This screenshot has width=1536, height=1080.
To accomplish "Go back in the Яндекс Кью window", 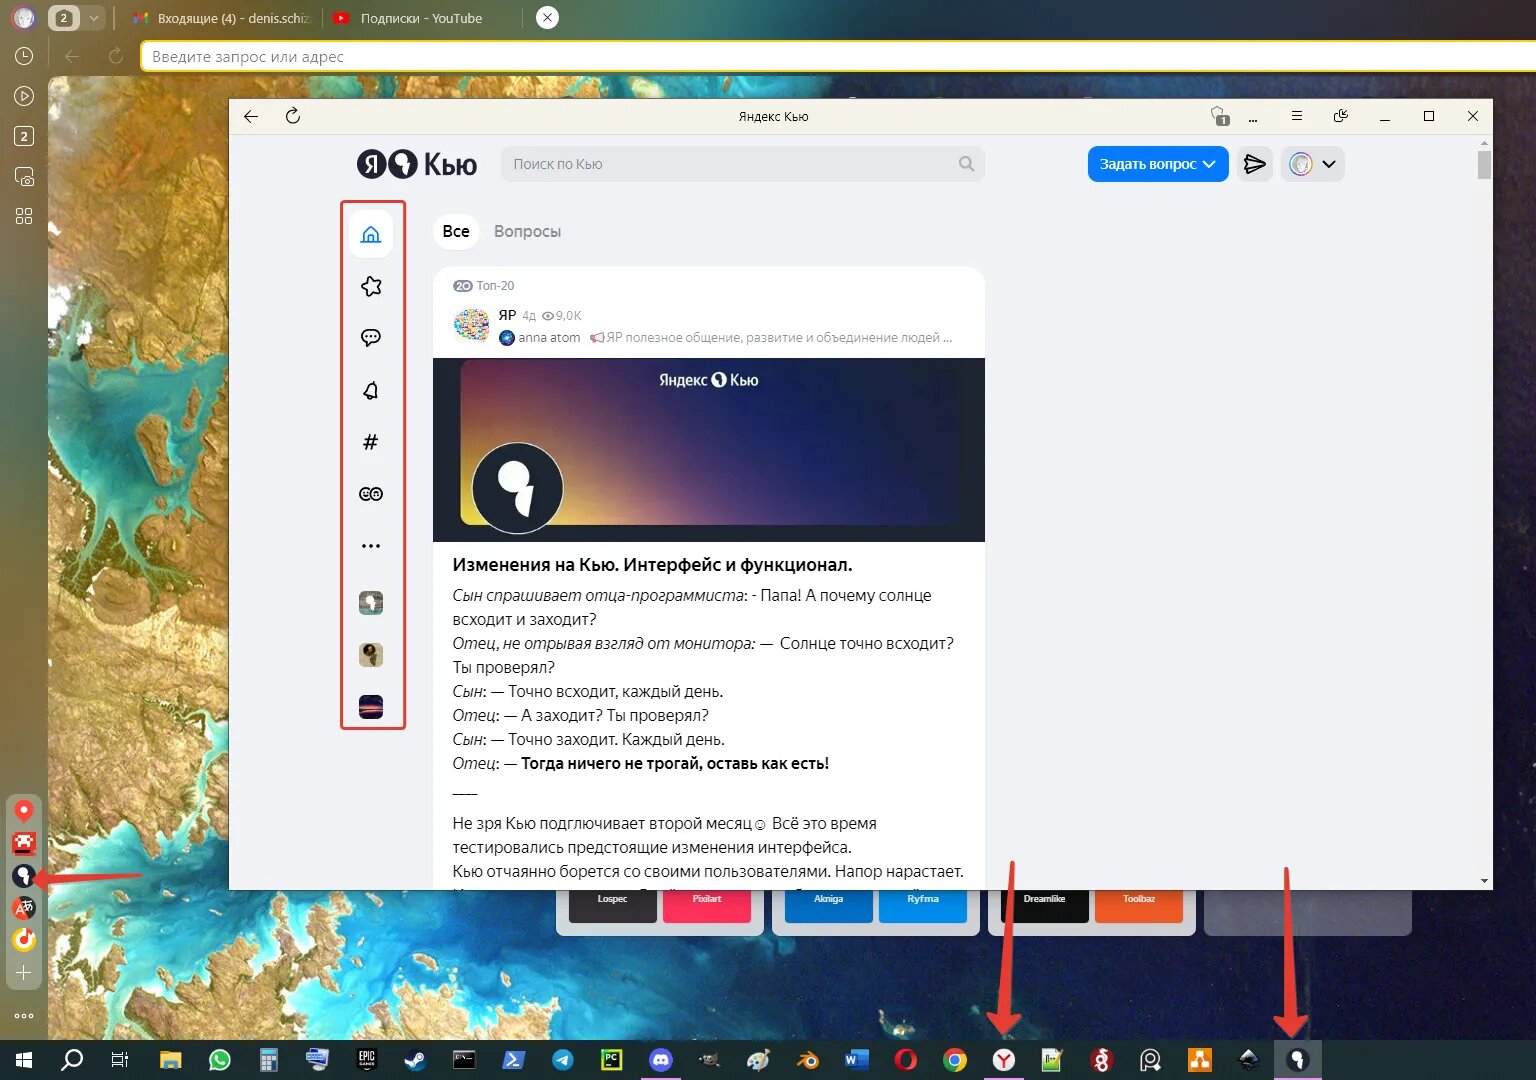I will click(251, 116).
